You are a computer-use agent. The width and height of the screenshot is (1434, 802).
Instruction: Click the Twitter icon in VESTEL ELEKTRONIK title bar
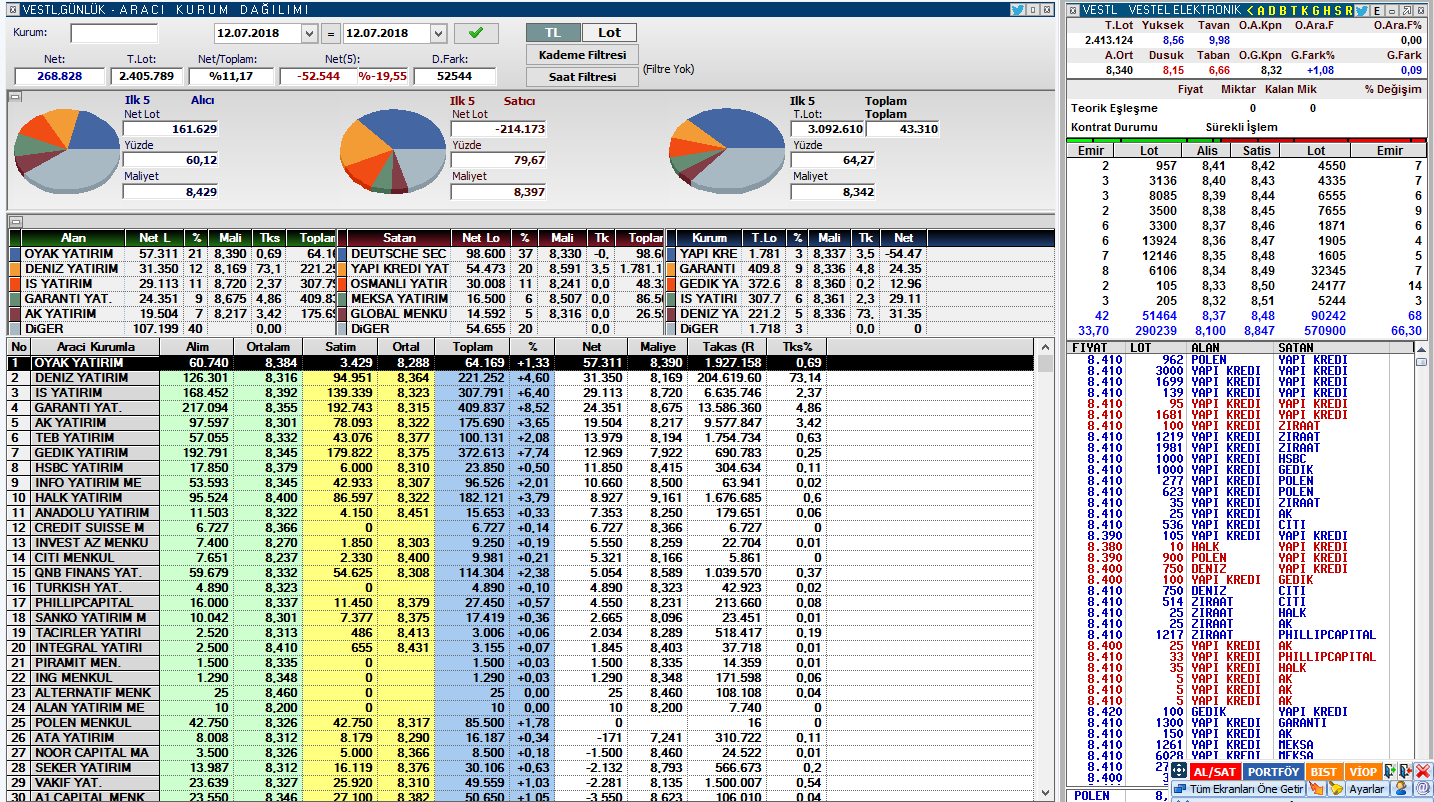(1362, 10)
